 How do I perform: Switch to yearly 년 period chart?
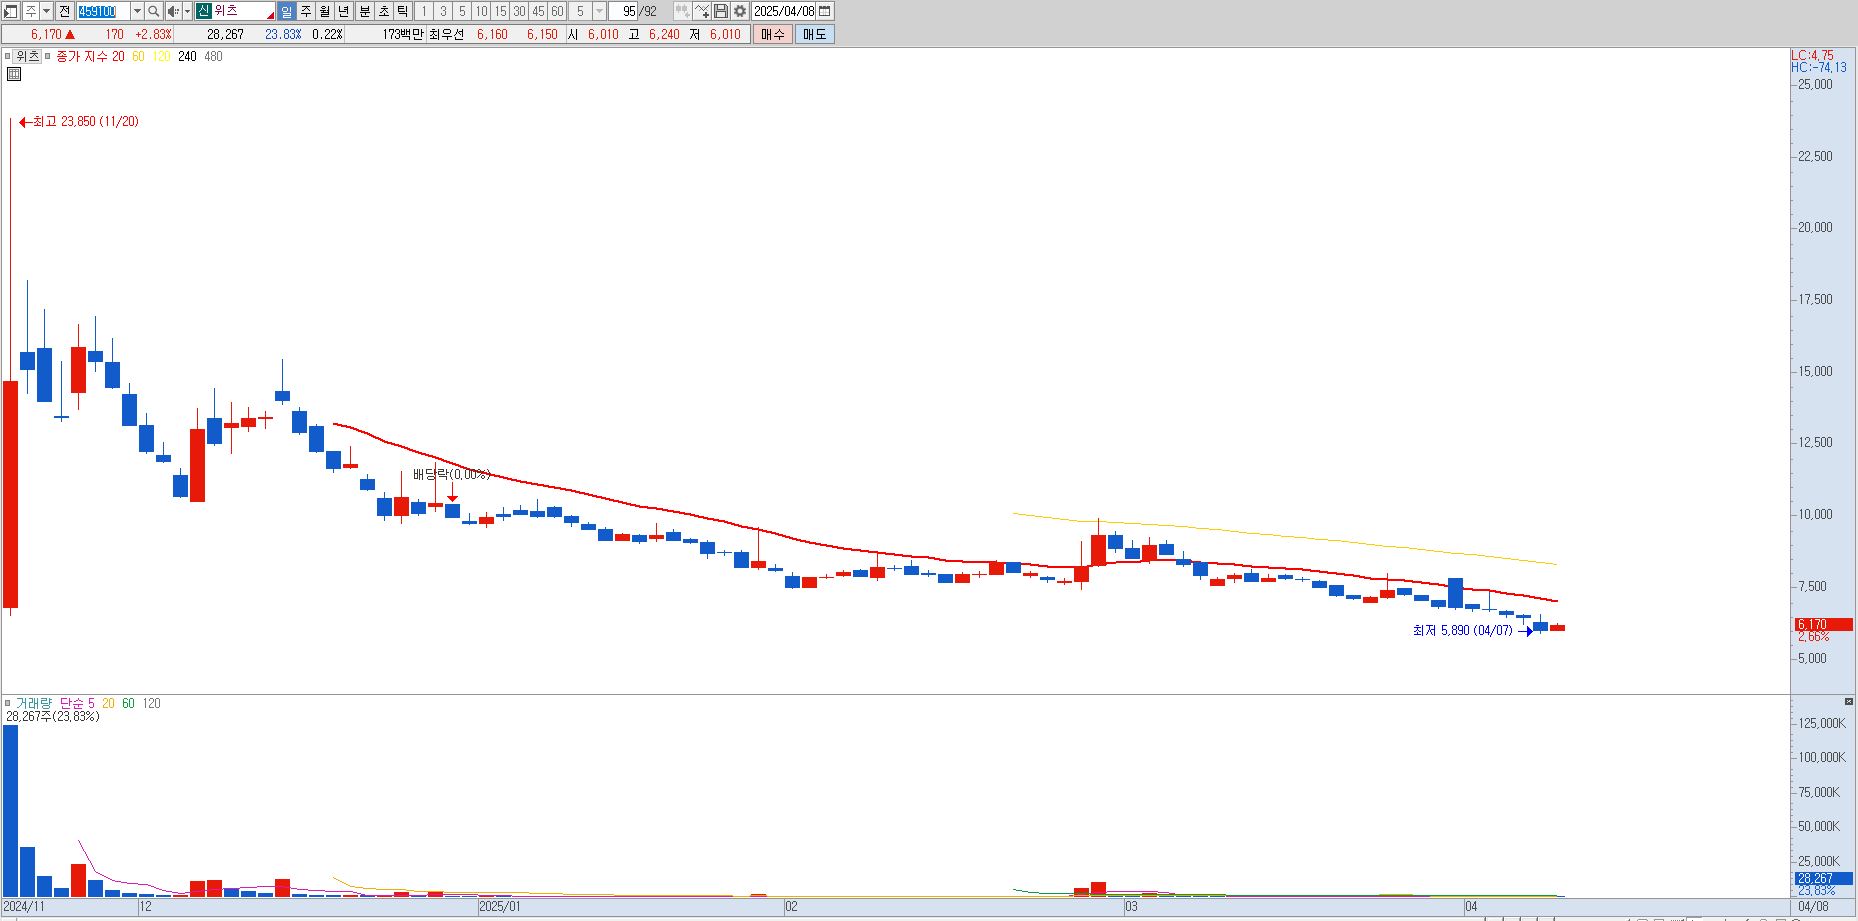click(x=344, y=11)
